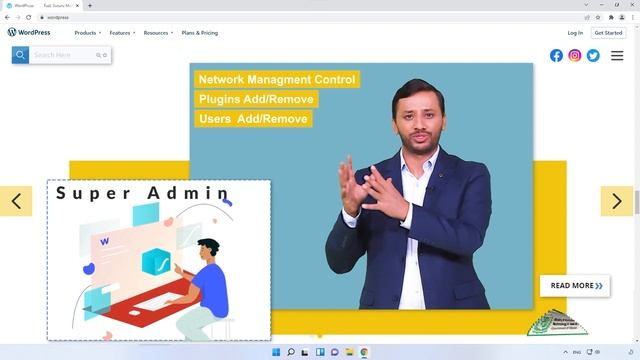Click the Get Started button
This screenshot has width=640, height=360.
point(608,33)
